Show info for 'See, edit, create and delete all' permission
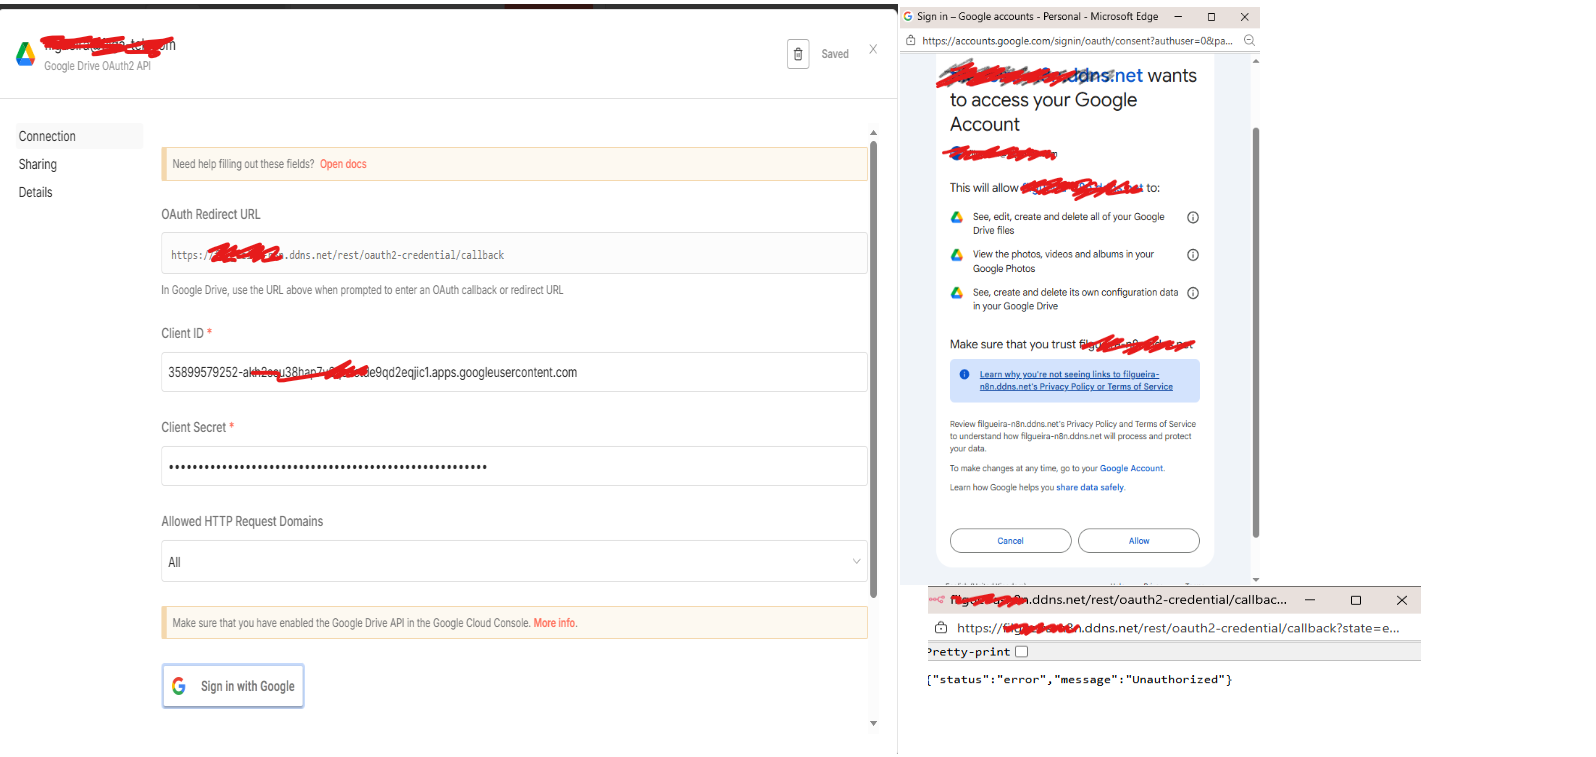 coord(1193,217)
